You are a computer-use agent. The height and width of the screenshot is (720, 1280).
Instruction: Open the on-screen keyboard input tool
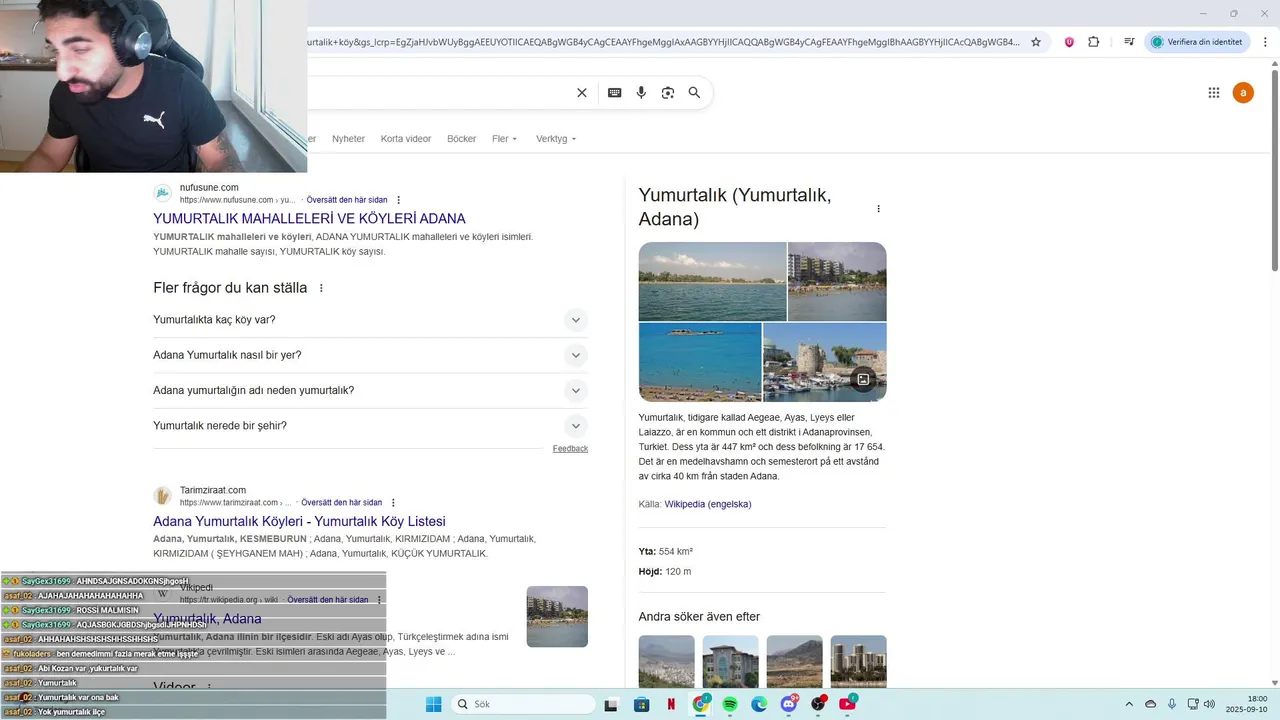[x=615, y=93]
